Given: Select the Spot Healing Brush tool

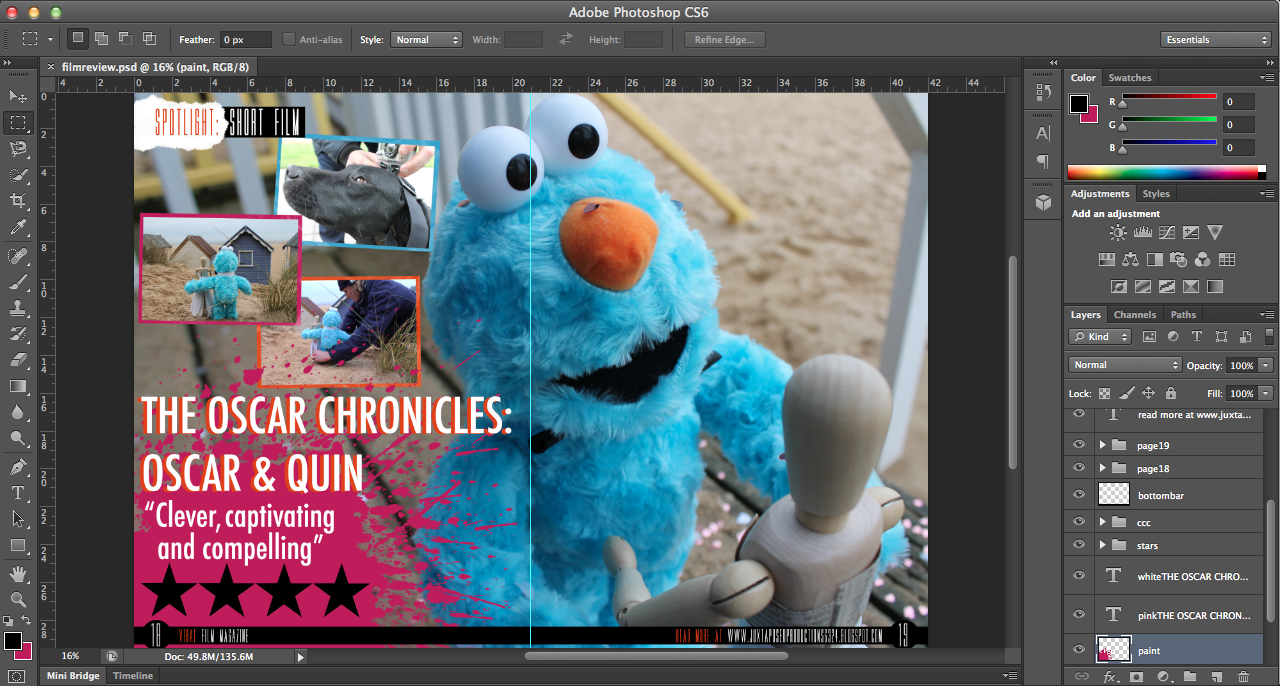Looking at the screenshot, I should click(18, 256).
